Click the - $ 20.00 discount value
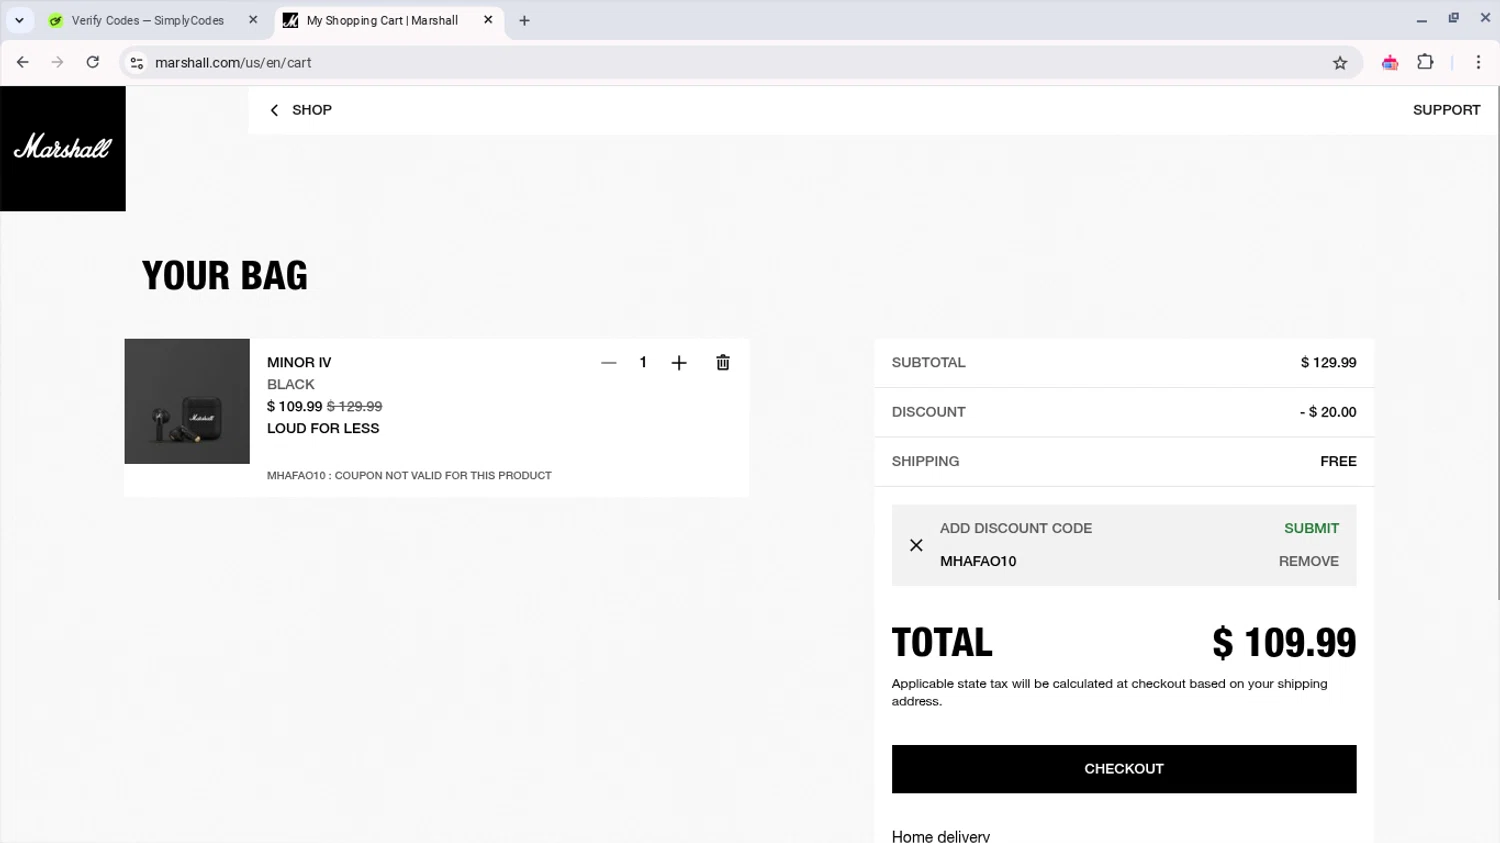 (x=1328, y=412)
